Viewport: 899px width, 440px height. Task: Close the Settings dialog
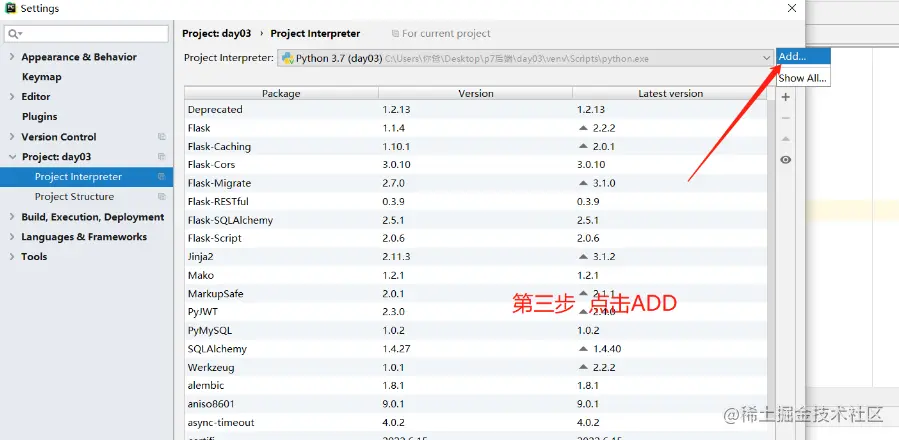[792, 8]
